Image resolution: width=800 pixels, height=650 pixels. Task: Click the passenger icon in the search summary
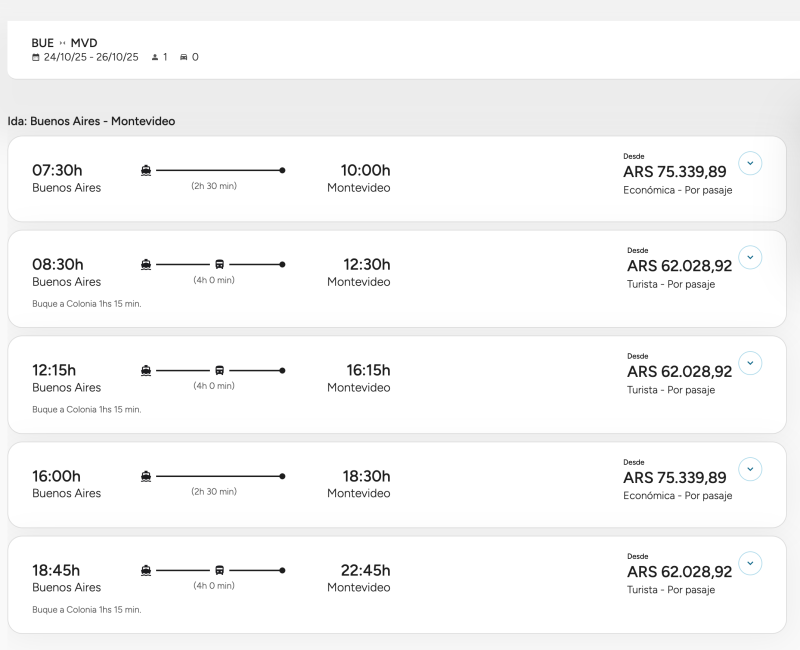(154, 57)
